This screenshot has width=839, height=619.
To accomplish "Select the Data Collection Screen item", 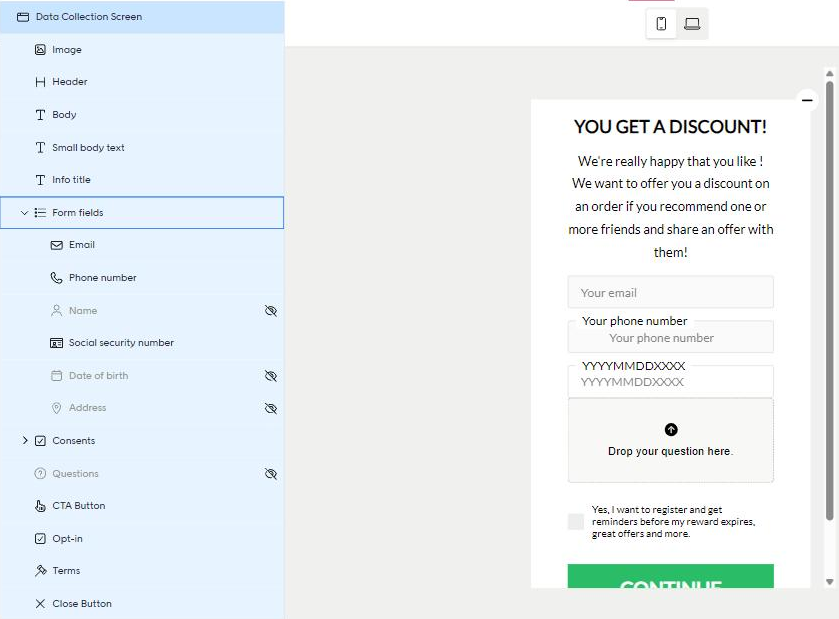I will point(142,17).
